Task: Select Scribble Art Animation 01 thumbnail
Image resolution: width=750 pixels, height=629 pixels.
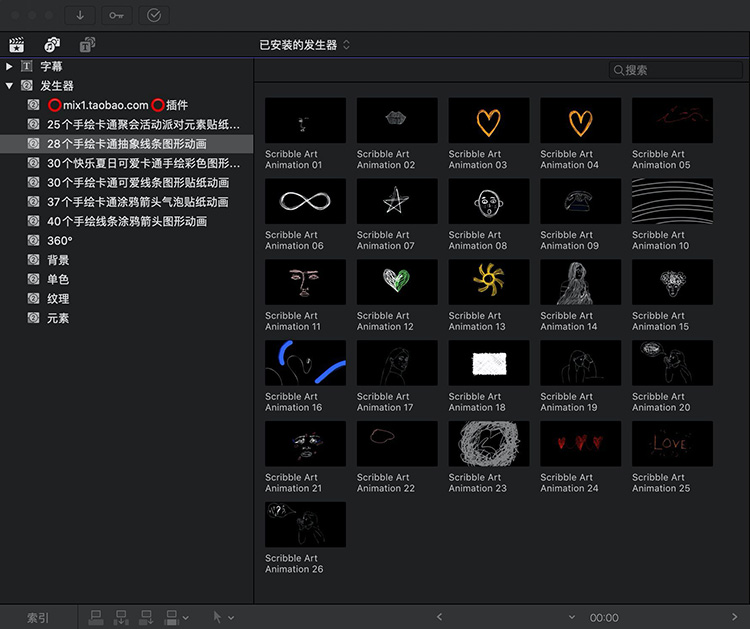Action: tap(305, 120)
